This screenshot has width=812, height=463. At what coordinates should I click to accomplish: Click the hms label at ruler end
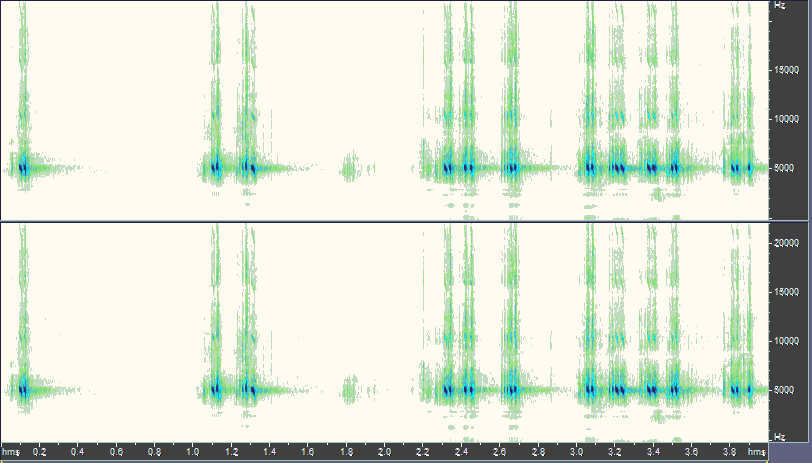point(757,452)
